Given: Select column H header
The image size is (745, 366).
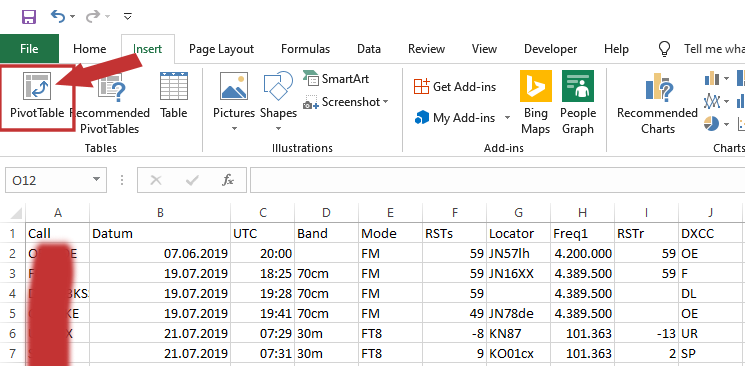Looking at the screenshot, I should click(583, 212).
